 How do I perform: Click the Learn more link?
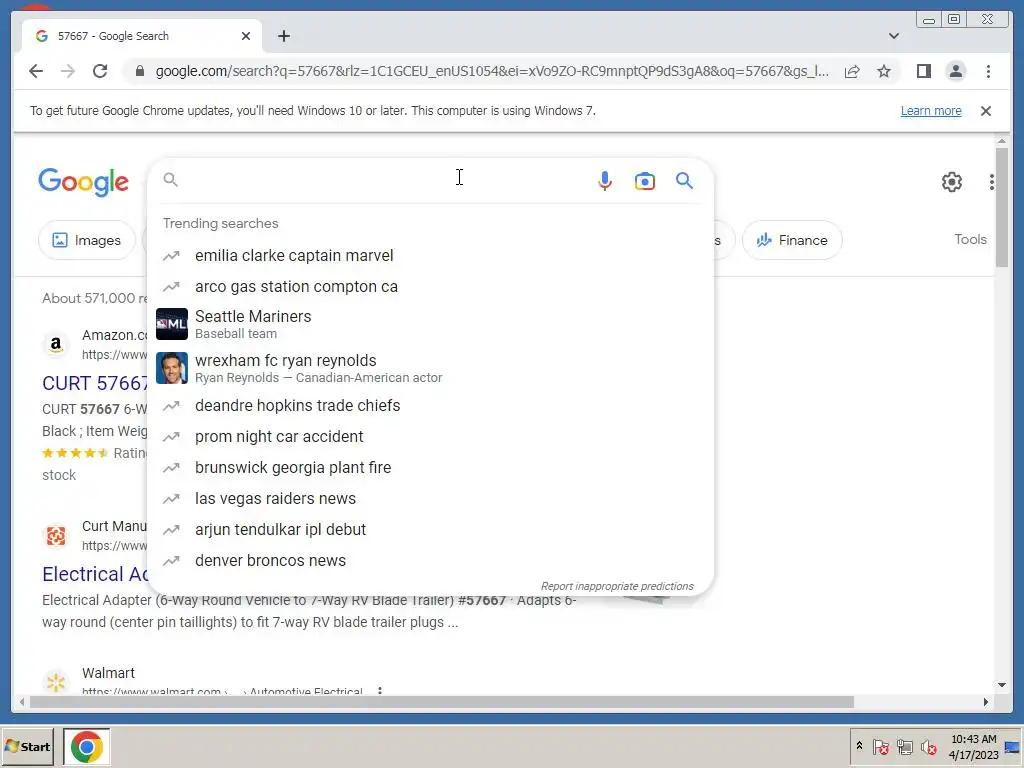[931, 111]
